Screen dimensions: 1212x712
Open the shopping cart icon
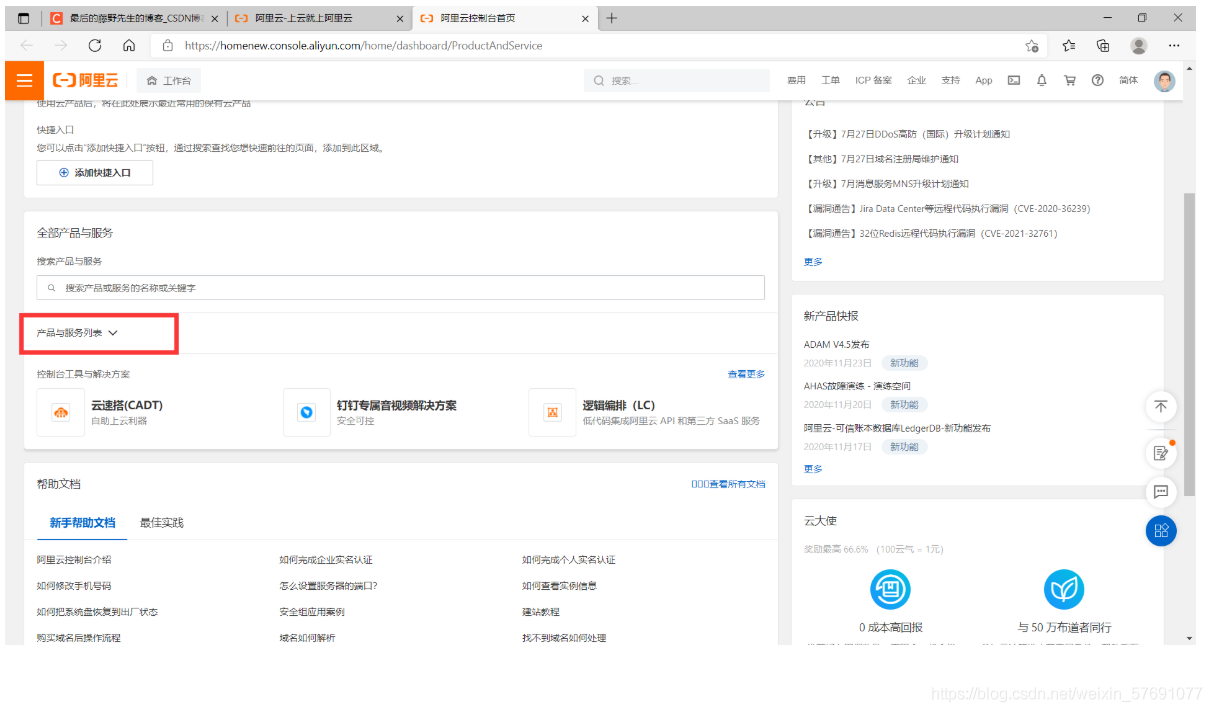coord(1069,80)
